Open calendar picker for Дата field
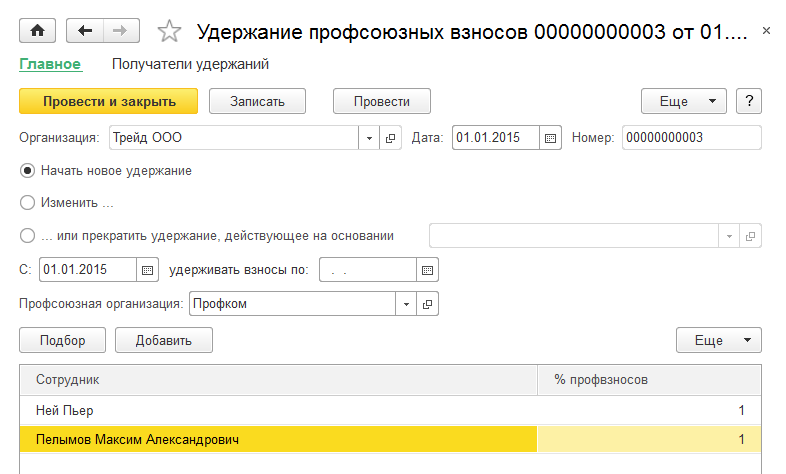This screenshot has width=786, height=474. tap(551, 138)
